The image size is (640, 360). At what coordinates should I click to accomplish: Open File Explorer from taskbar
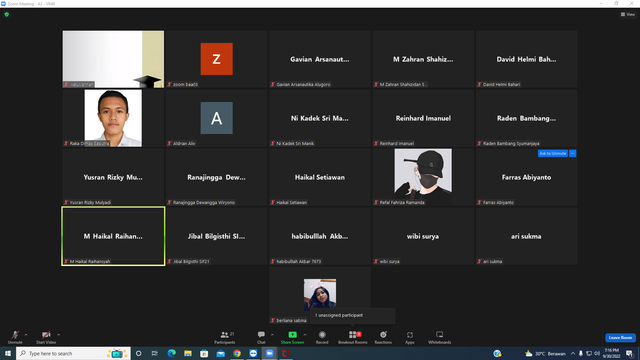[188, 353]
